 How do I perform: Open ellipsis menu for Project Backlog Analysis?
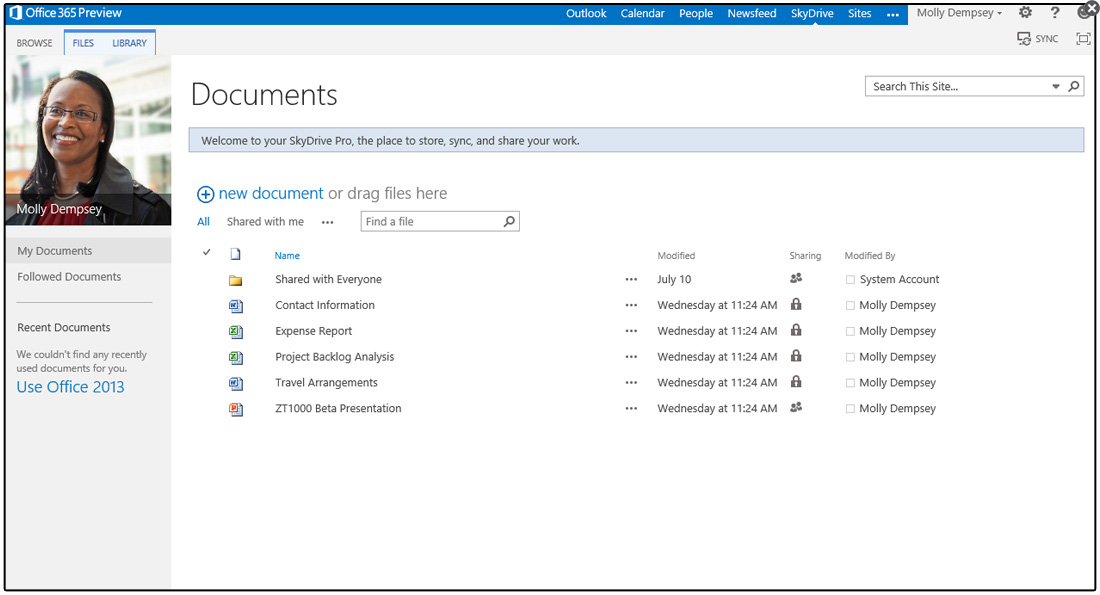631,357
